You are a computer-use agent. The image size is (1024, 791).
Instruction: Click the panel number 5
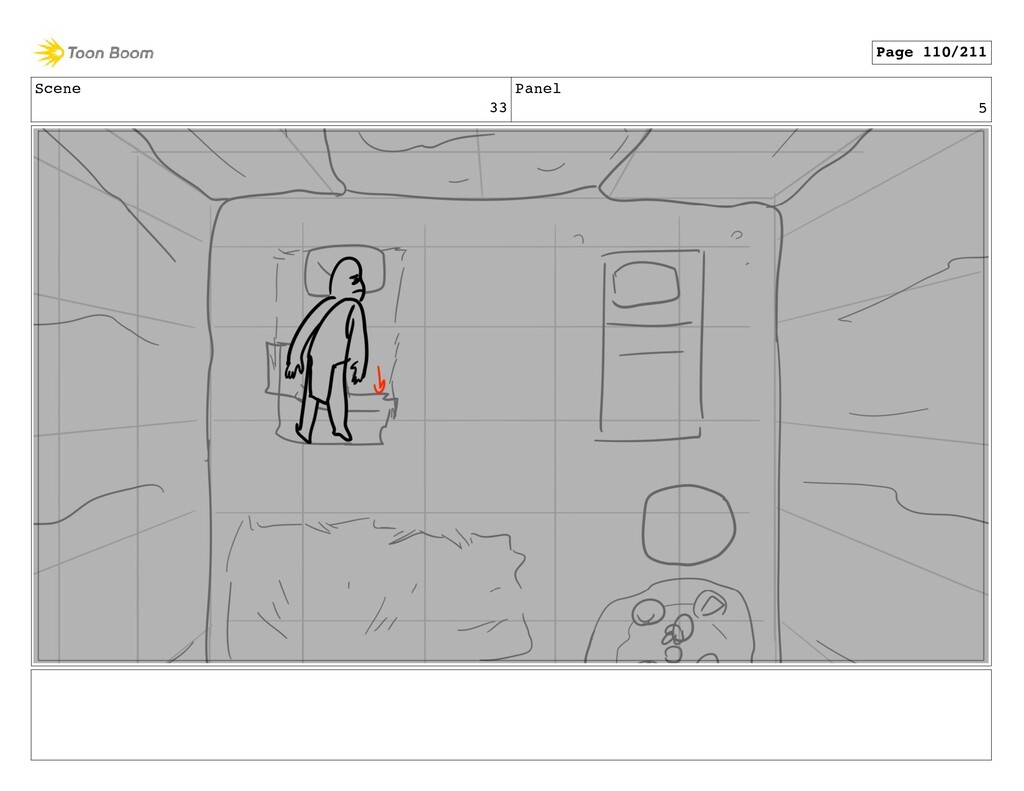point(982,108)
